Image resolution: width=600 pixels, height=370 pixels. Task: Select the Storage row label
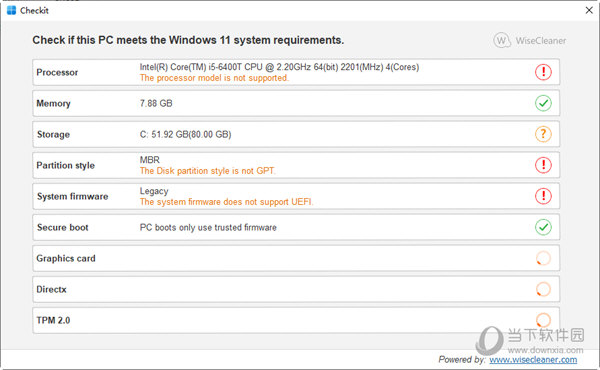click(x=53, y=134)
